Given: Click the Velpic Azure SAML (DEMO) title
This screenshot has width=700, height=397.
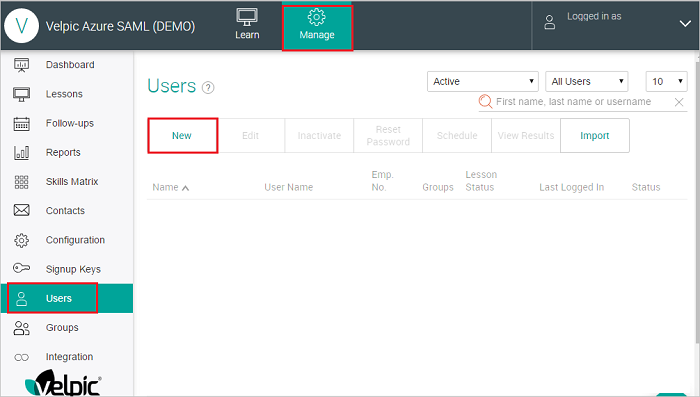Looking at the screenshot, I should coord(120,26).
